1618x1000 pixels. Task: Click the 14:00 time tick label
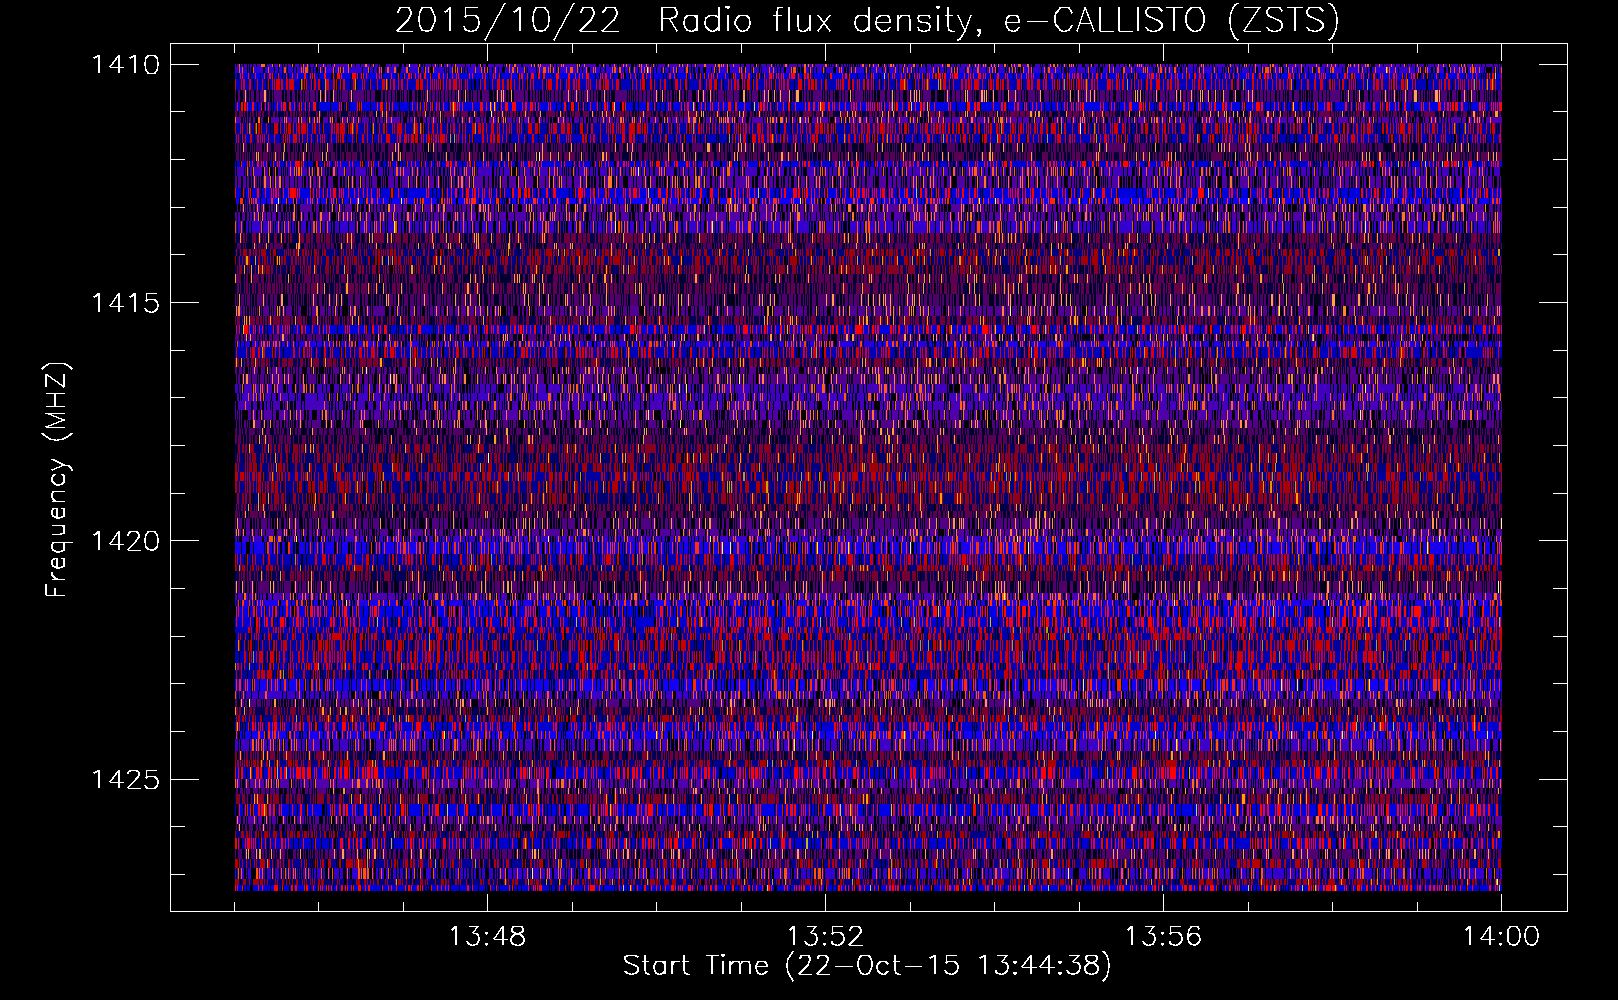(x=1501, y=937)
